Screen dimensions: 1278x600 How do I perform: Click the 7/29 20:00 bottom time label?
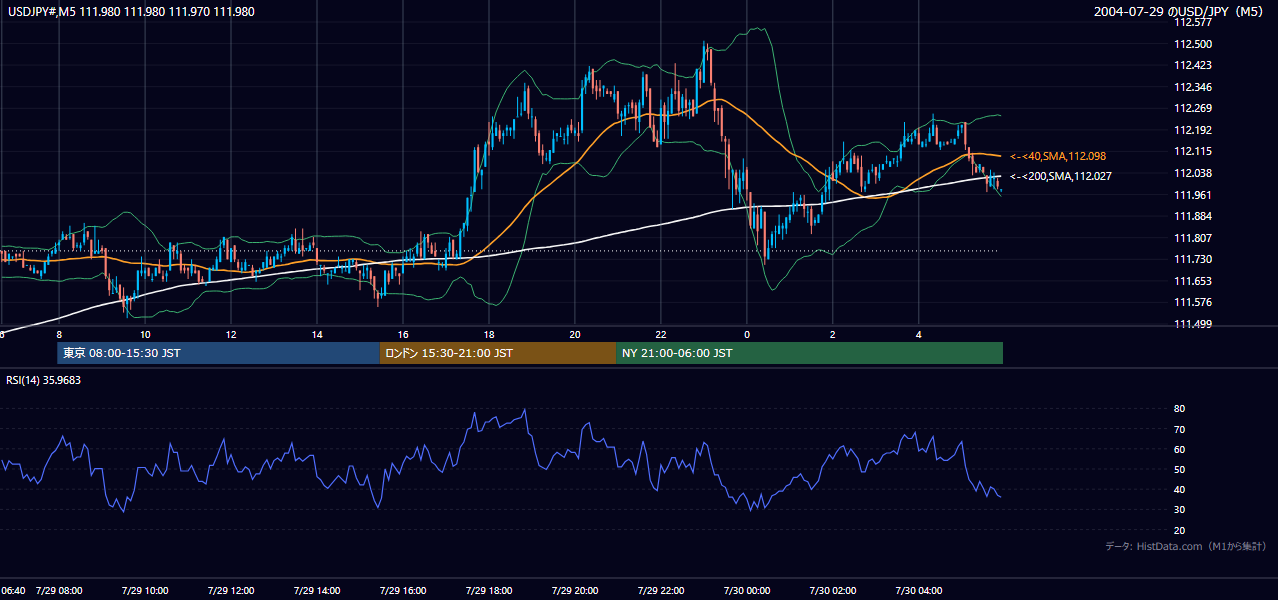point(575,591)
